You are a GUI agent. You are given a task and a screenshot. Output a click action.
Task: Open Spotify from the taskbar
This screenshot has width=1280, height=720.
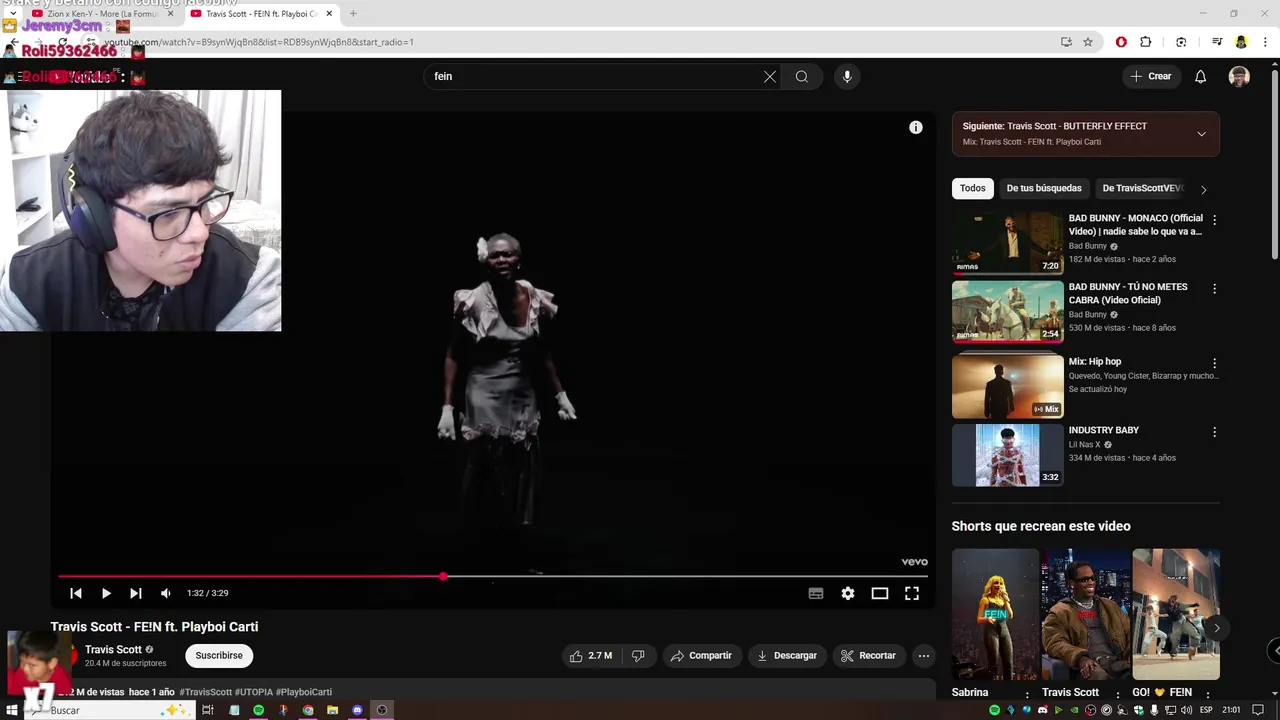pyautogui.click(x=259, y=710)
